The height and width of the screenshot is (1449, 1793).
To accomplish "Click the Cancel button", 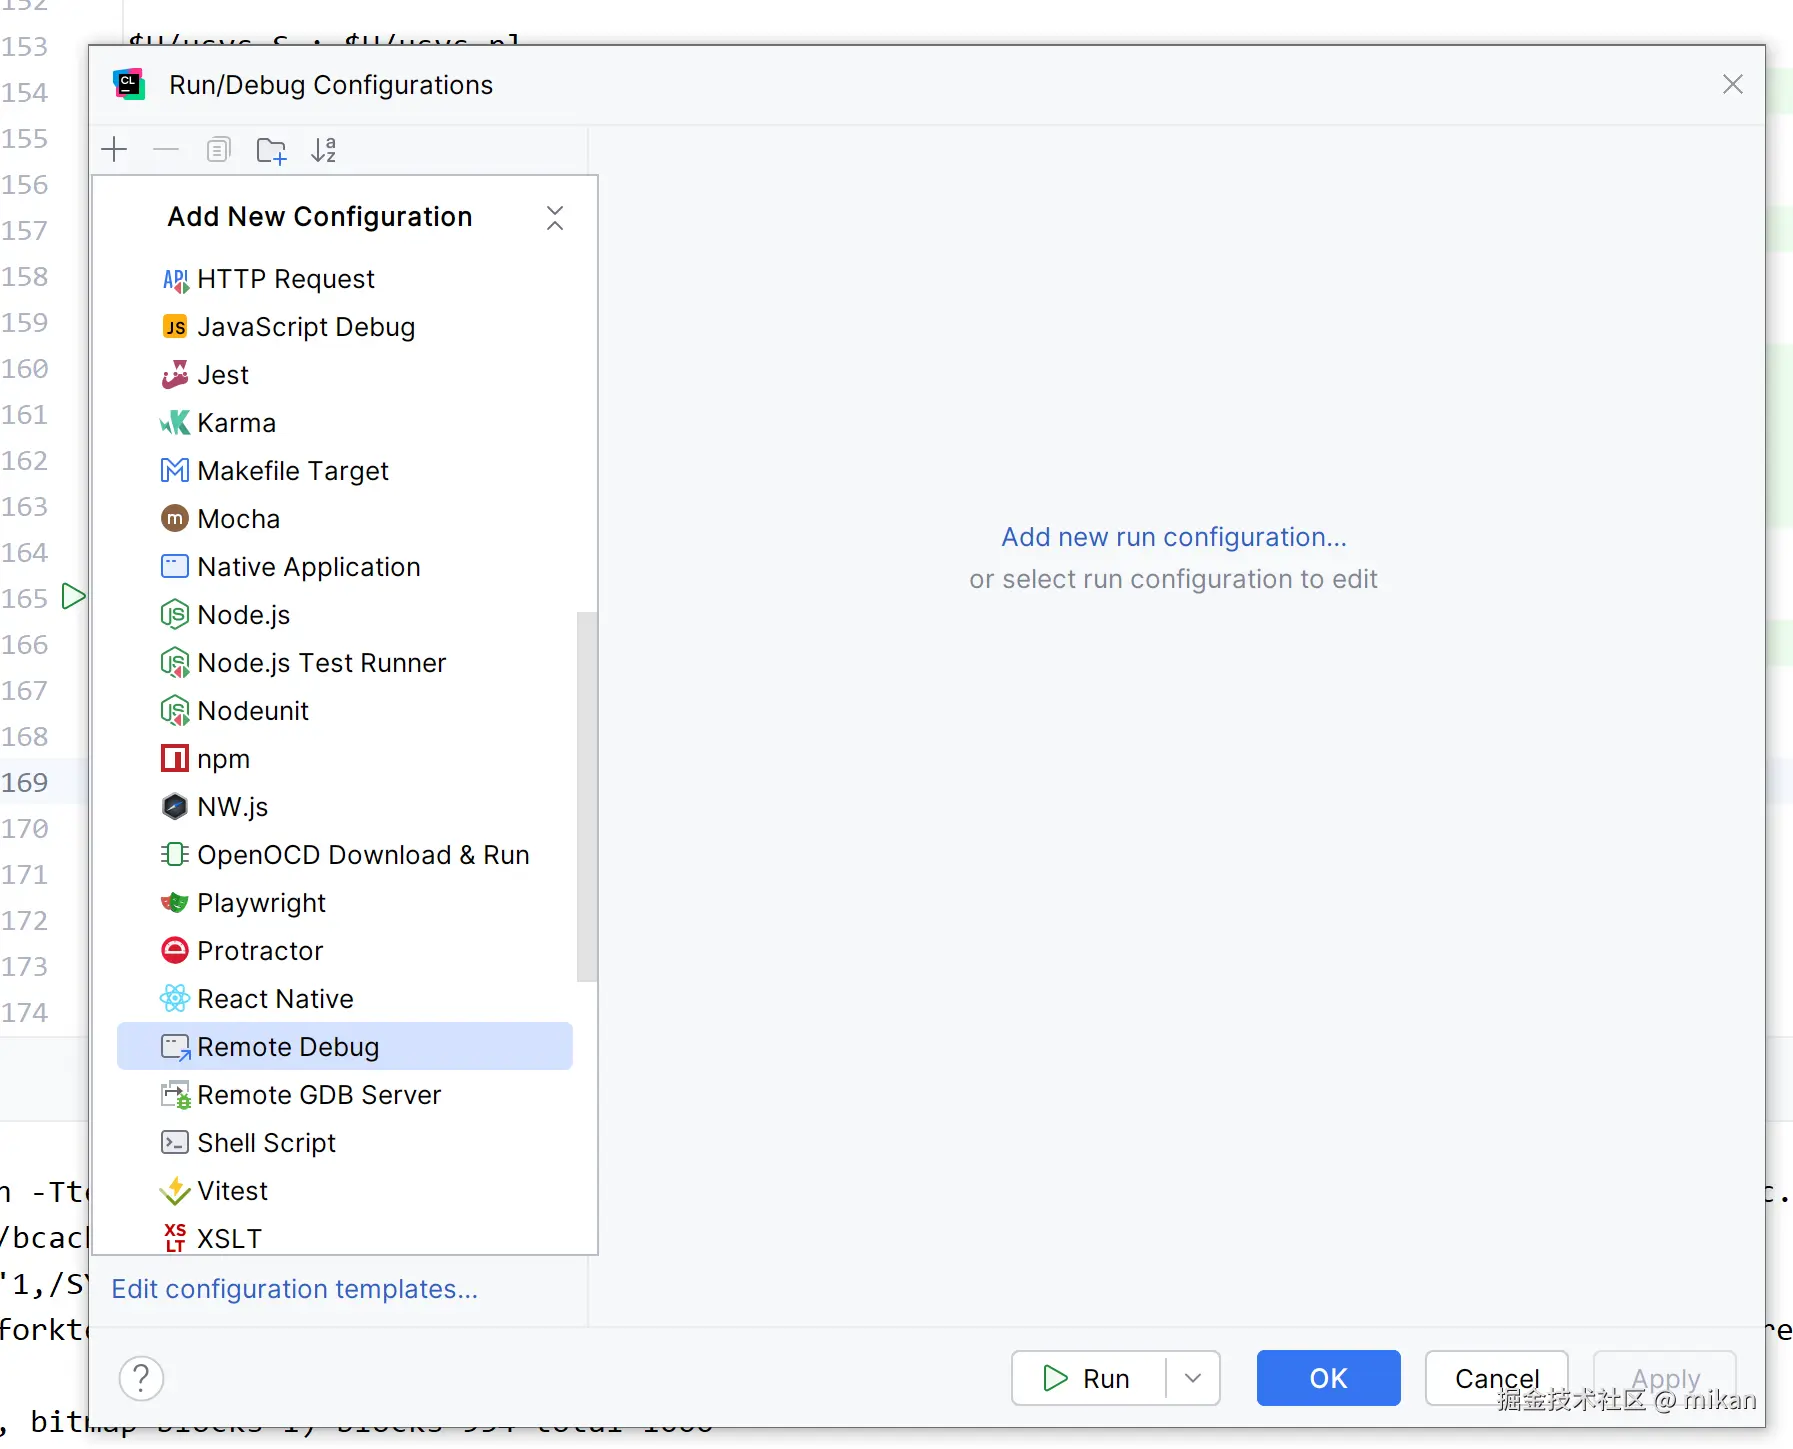I will (1496, 1378).
